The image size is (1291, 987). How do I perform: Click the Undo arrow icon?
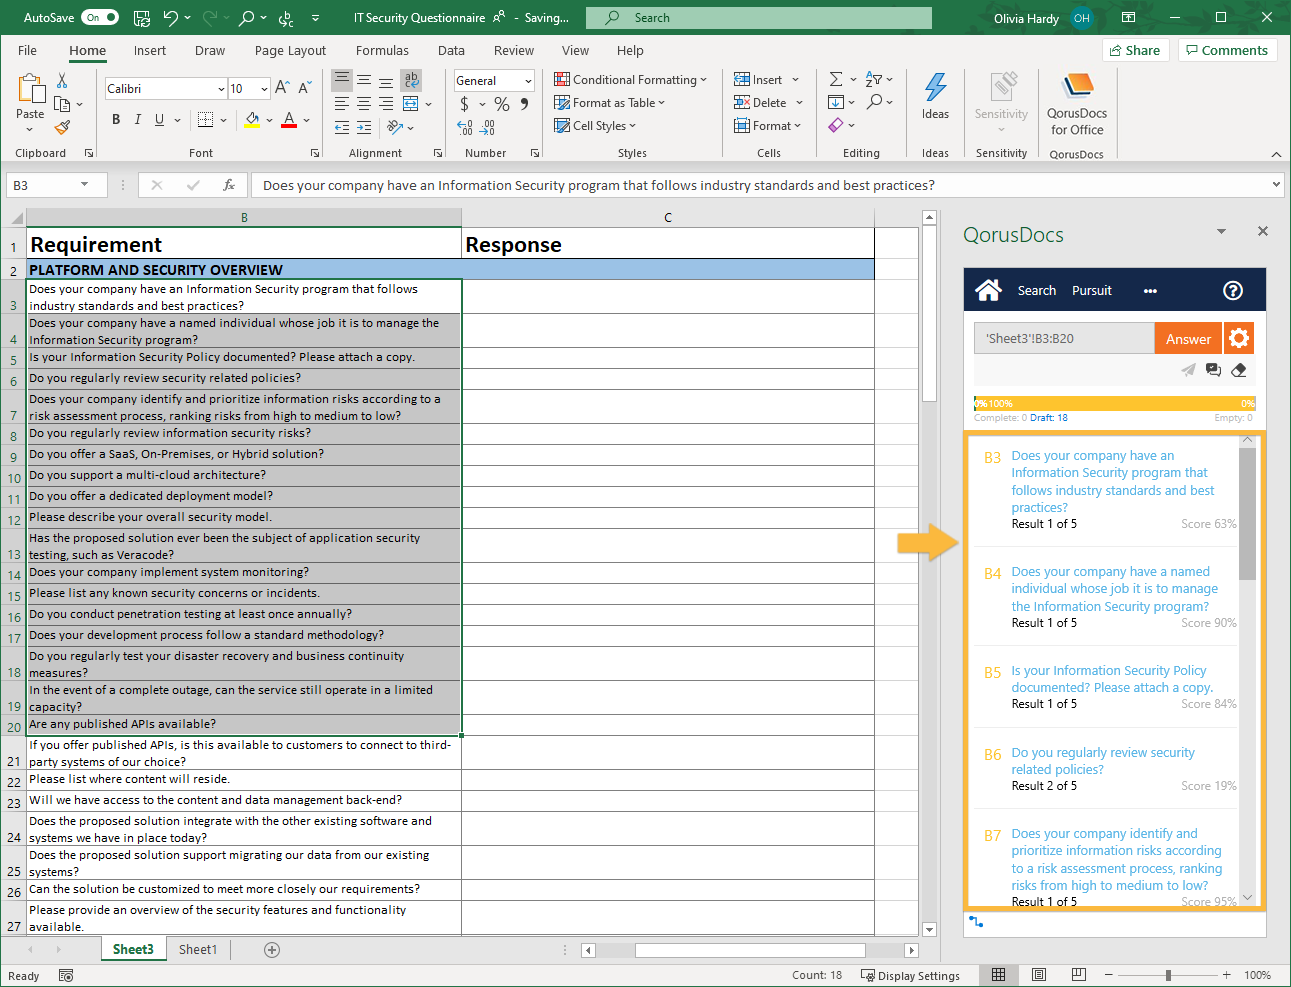pos(171,18)
